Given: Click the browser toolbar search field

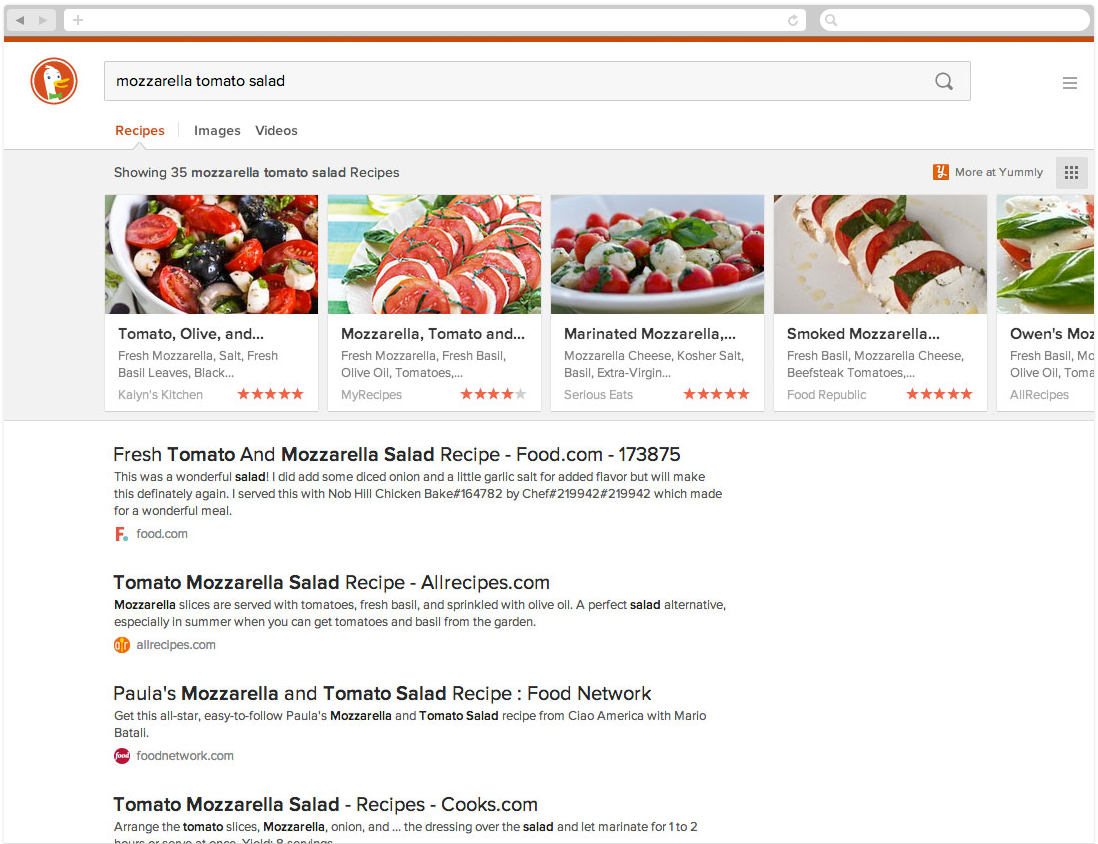Looking at the screenshot, I should pyautogui.click(x=955, y=20).
